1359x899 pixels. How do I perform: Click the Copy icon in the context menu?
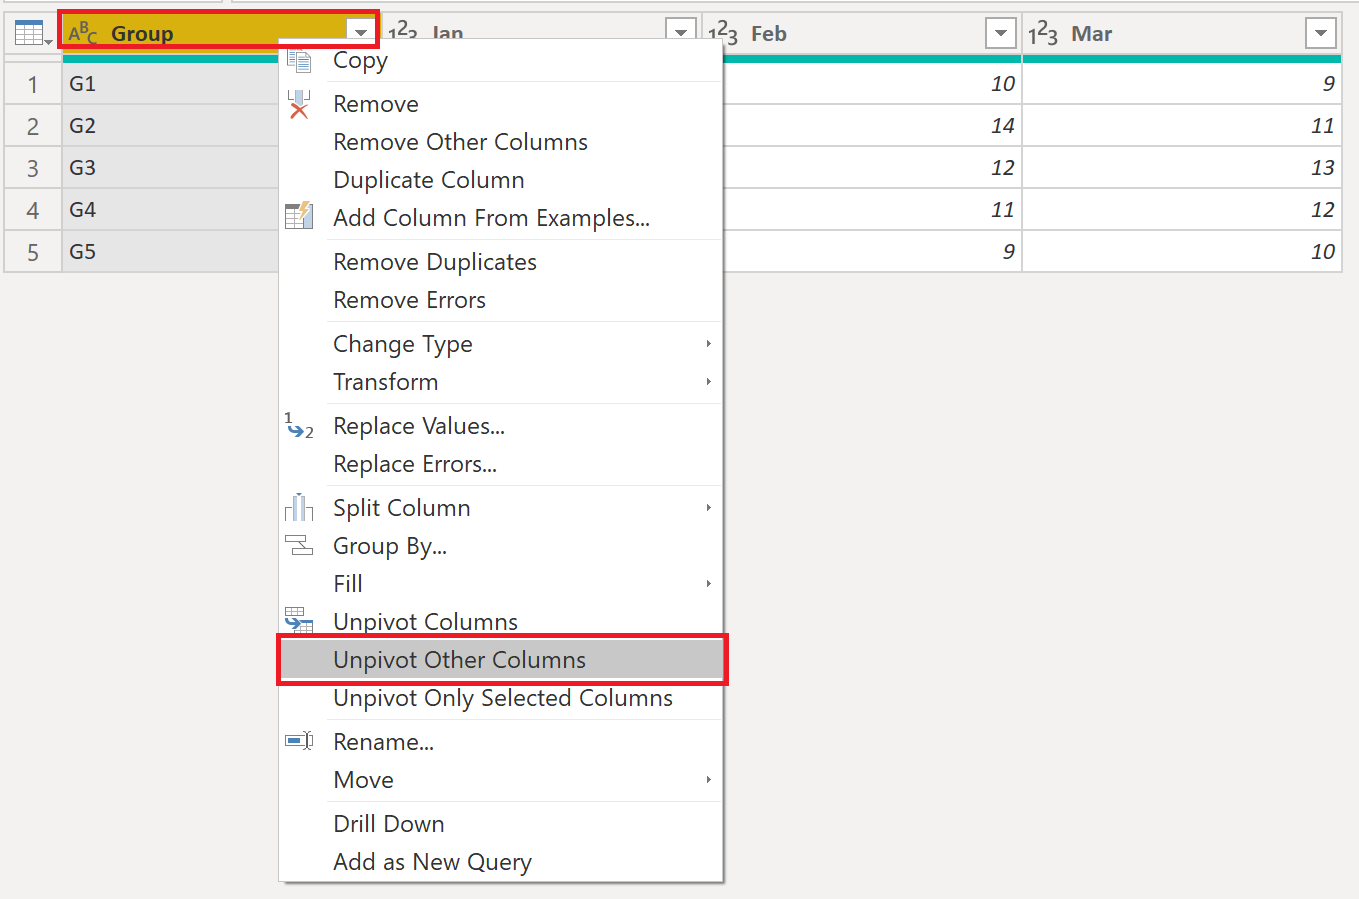(x=299, y=60)
